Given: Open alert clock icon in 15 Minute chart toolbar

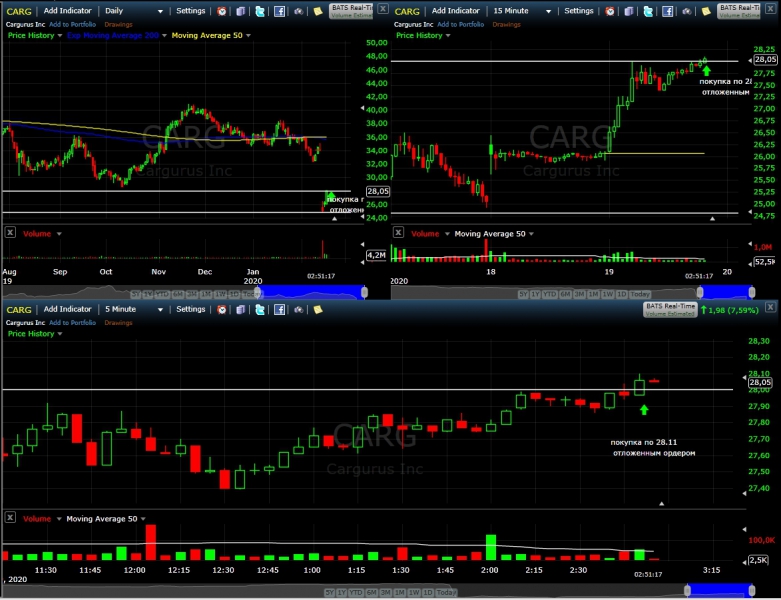Looking at the screenshot, I should 610,11.
